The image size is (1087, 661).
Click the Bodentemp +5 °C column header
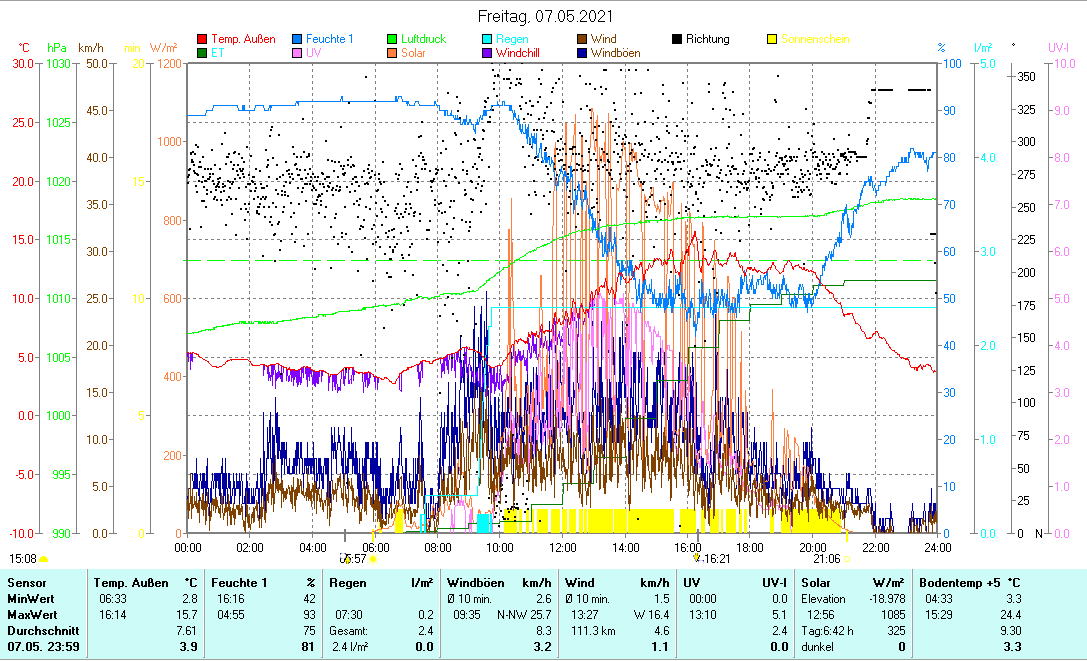(969, 582)
